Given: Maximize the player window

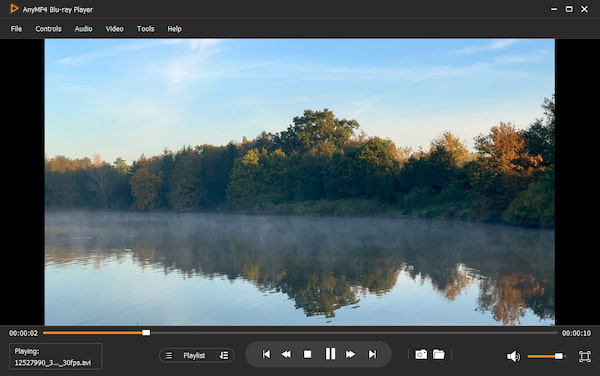Looking at the screenshot, I should point(569,9).
